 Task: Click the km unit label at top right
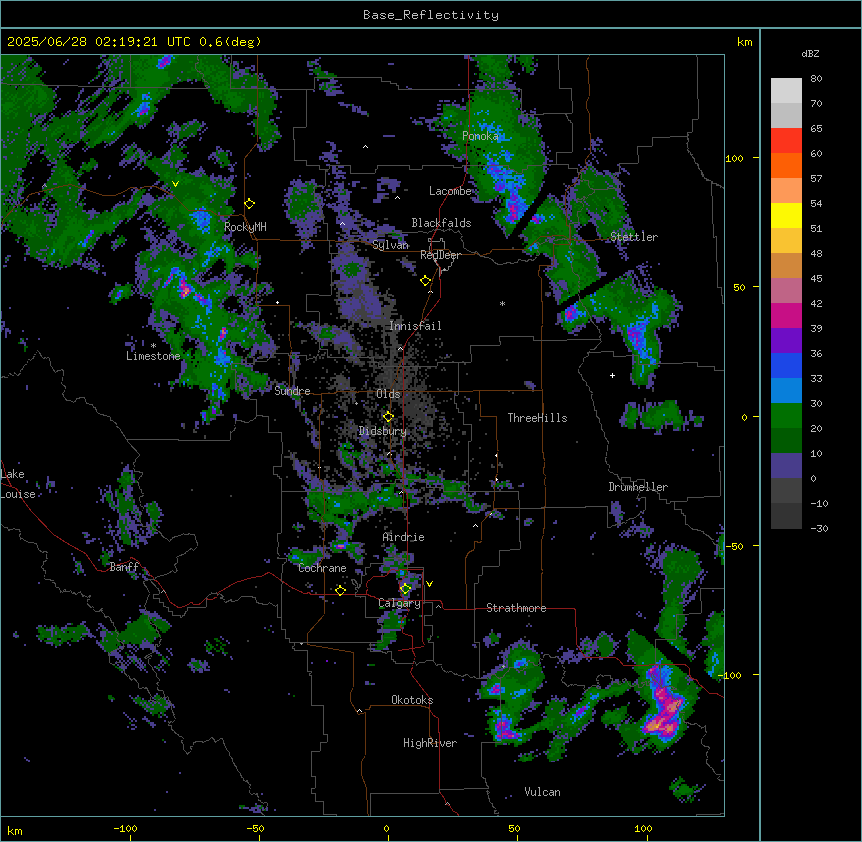744,42
